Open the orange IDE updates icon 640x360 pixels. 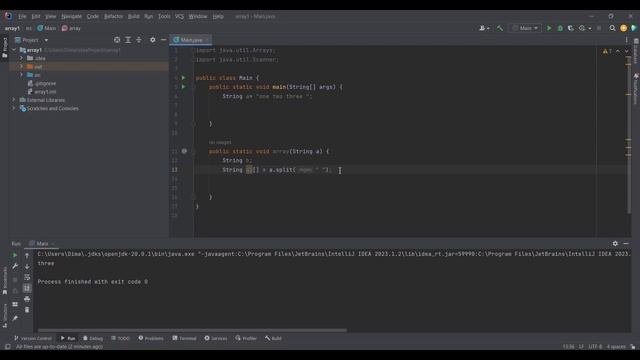pos(623,28)
